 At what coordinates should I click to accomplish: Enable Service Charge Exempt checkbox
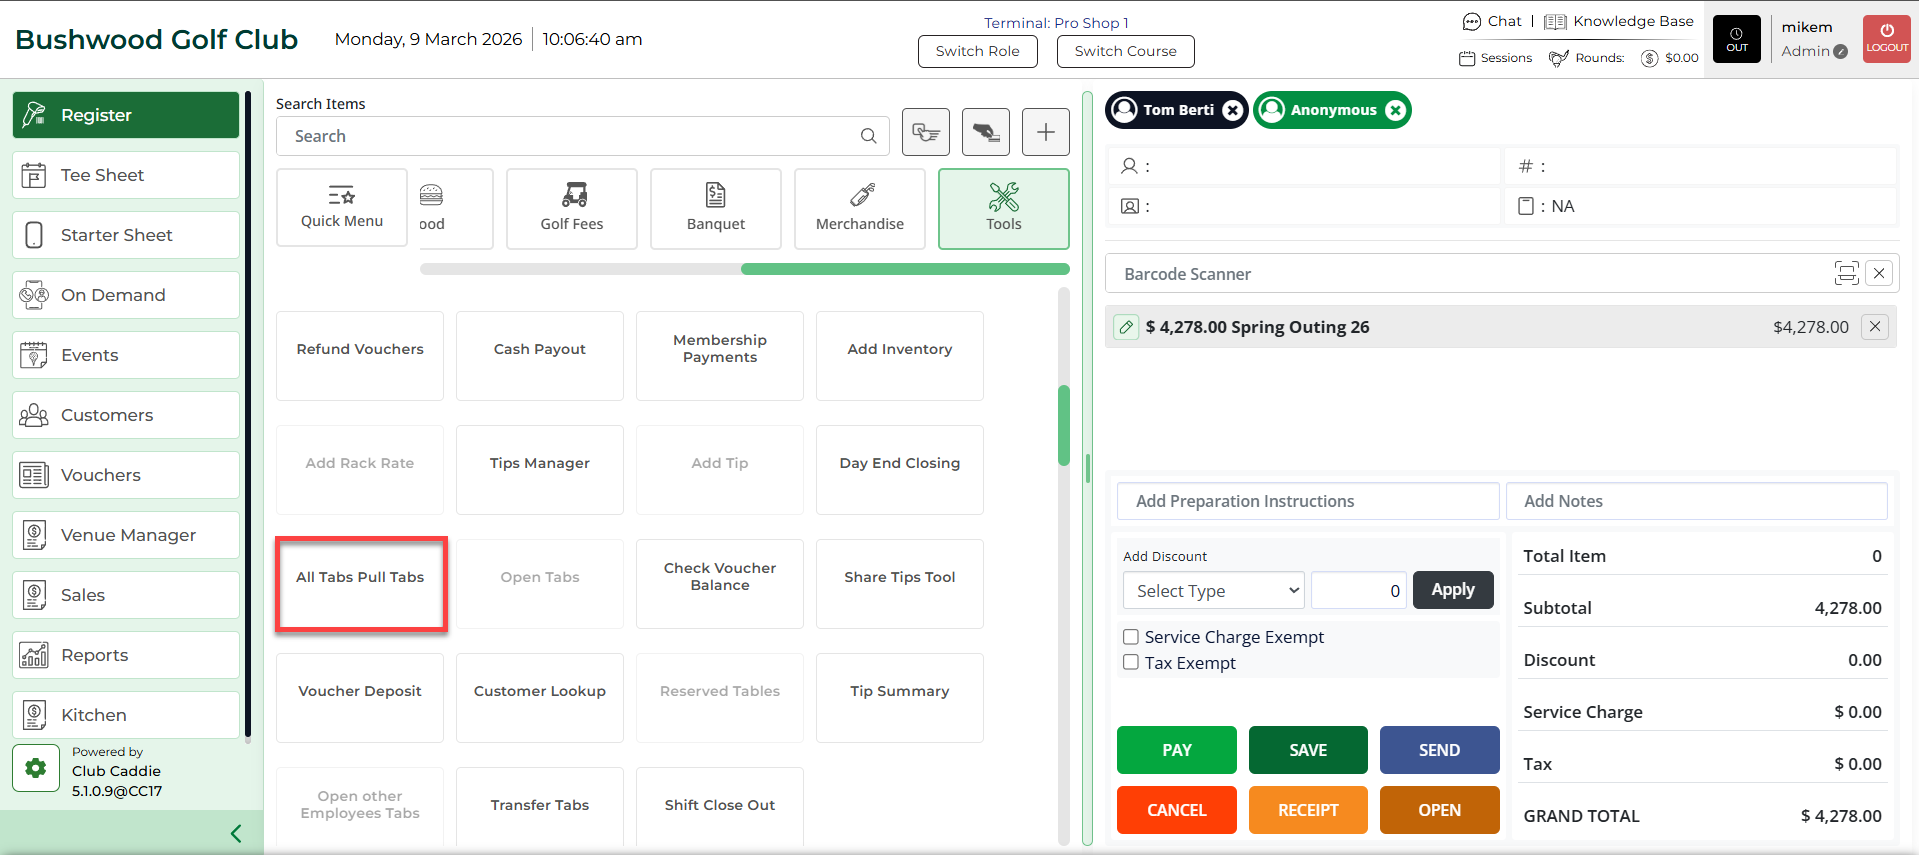click(x=1131, y=637)
